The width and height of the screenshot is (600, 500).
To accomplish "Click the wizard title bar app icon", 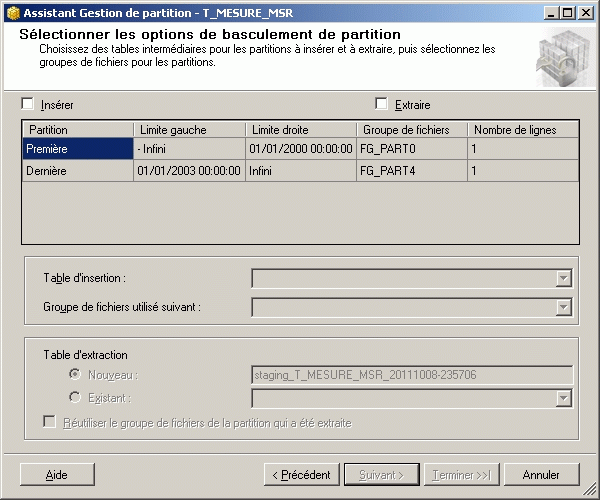I will pyautogui.click(x=11, y=12).
